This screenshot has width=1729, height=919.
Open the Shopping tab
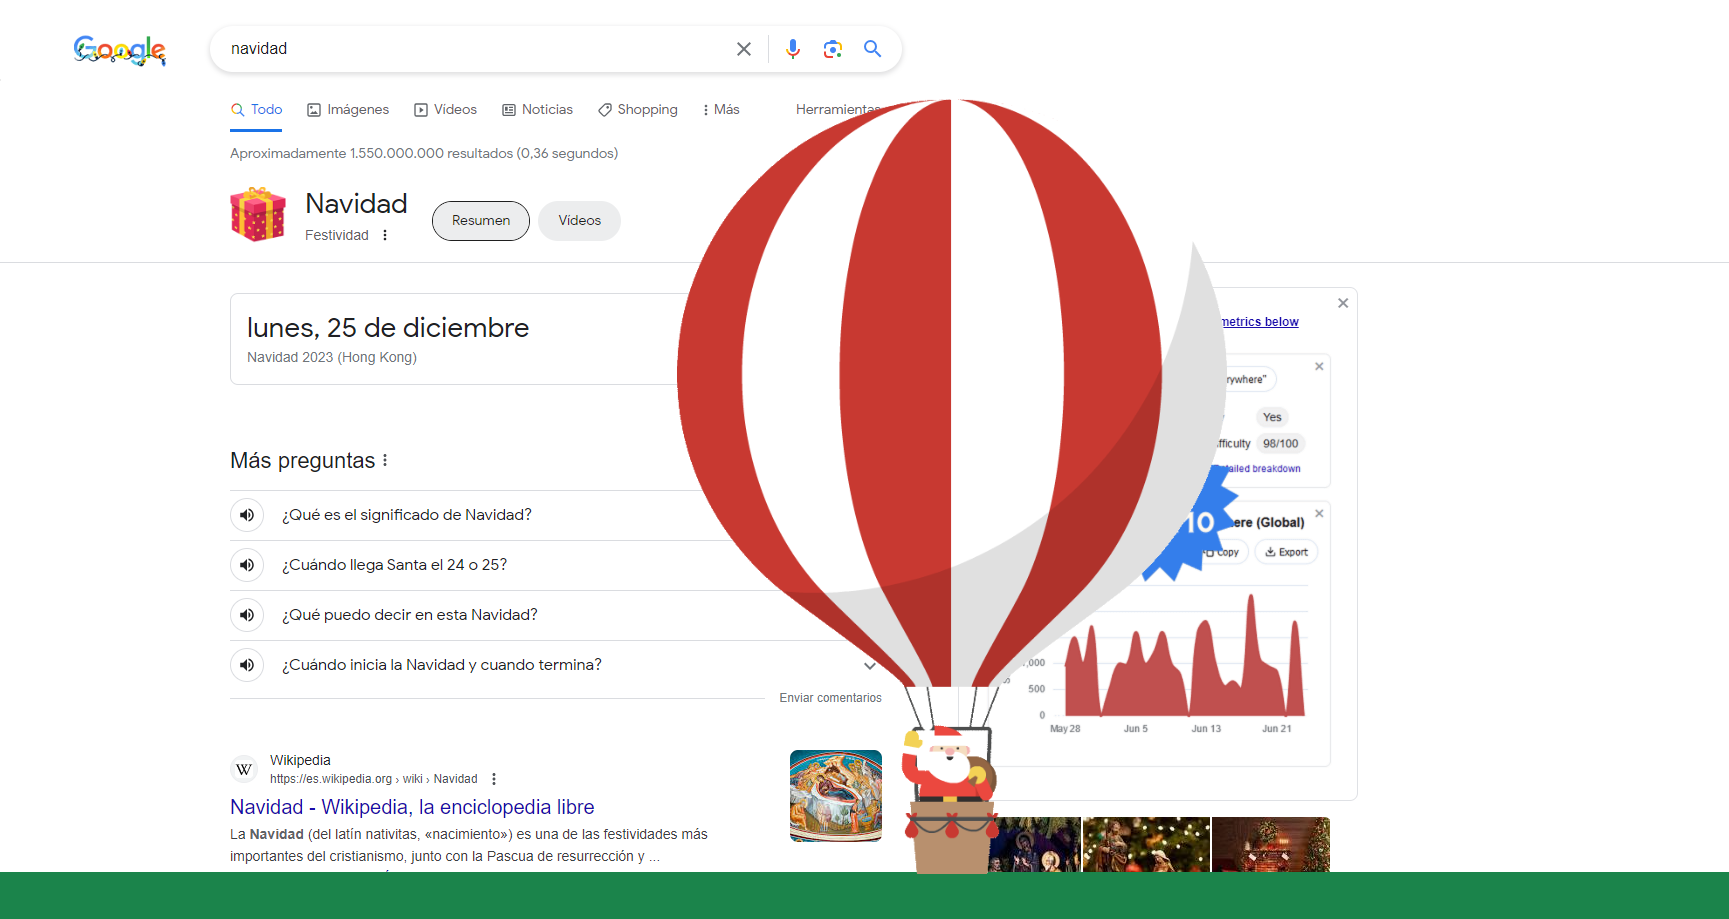[x=638, y=110]
